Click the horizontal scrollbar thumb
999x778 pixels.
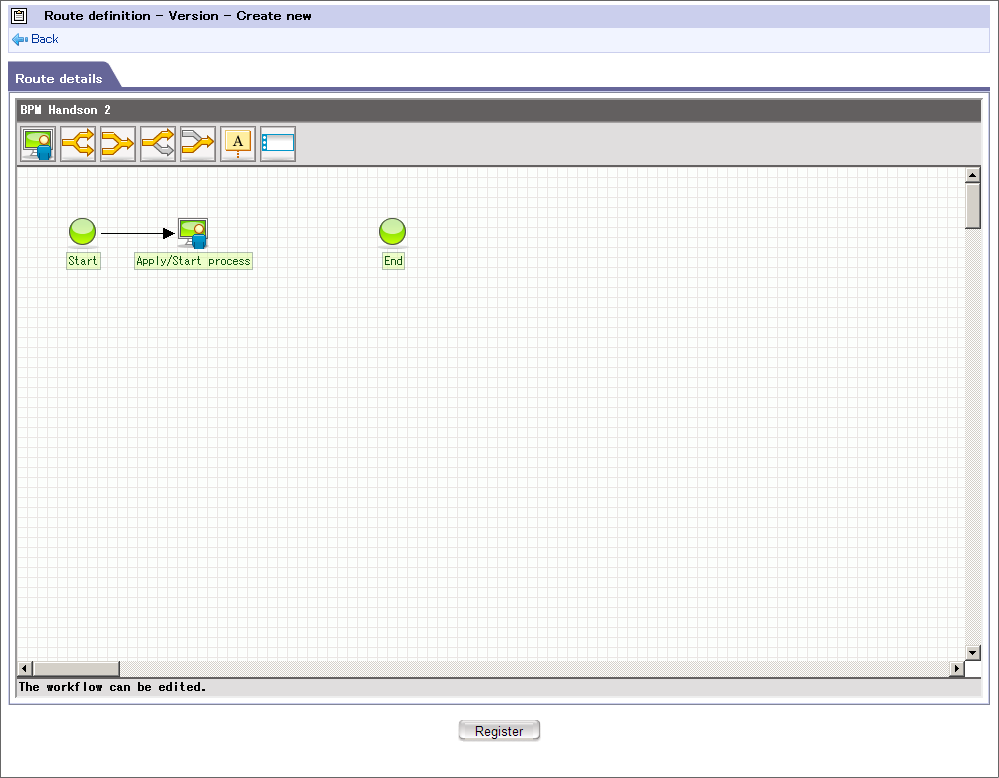(76, 668)
